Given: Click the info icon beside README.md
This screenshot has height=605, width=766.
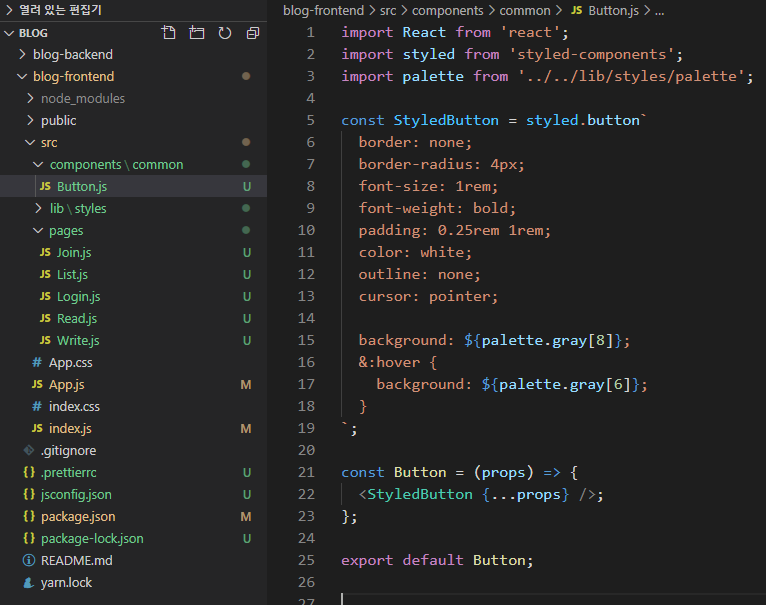Looking at the screenshot, I should point(29,560).
